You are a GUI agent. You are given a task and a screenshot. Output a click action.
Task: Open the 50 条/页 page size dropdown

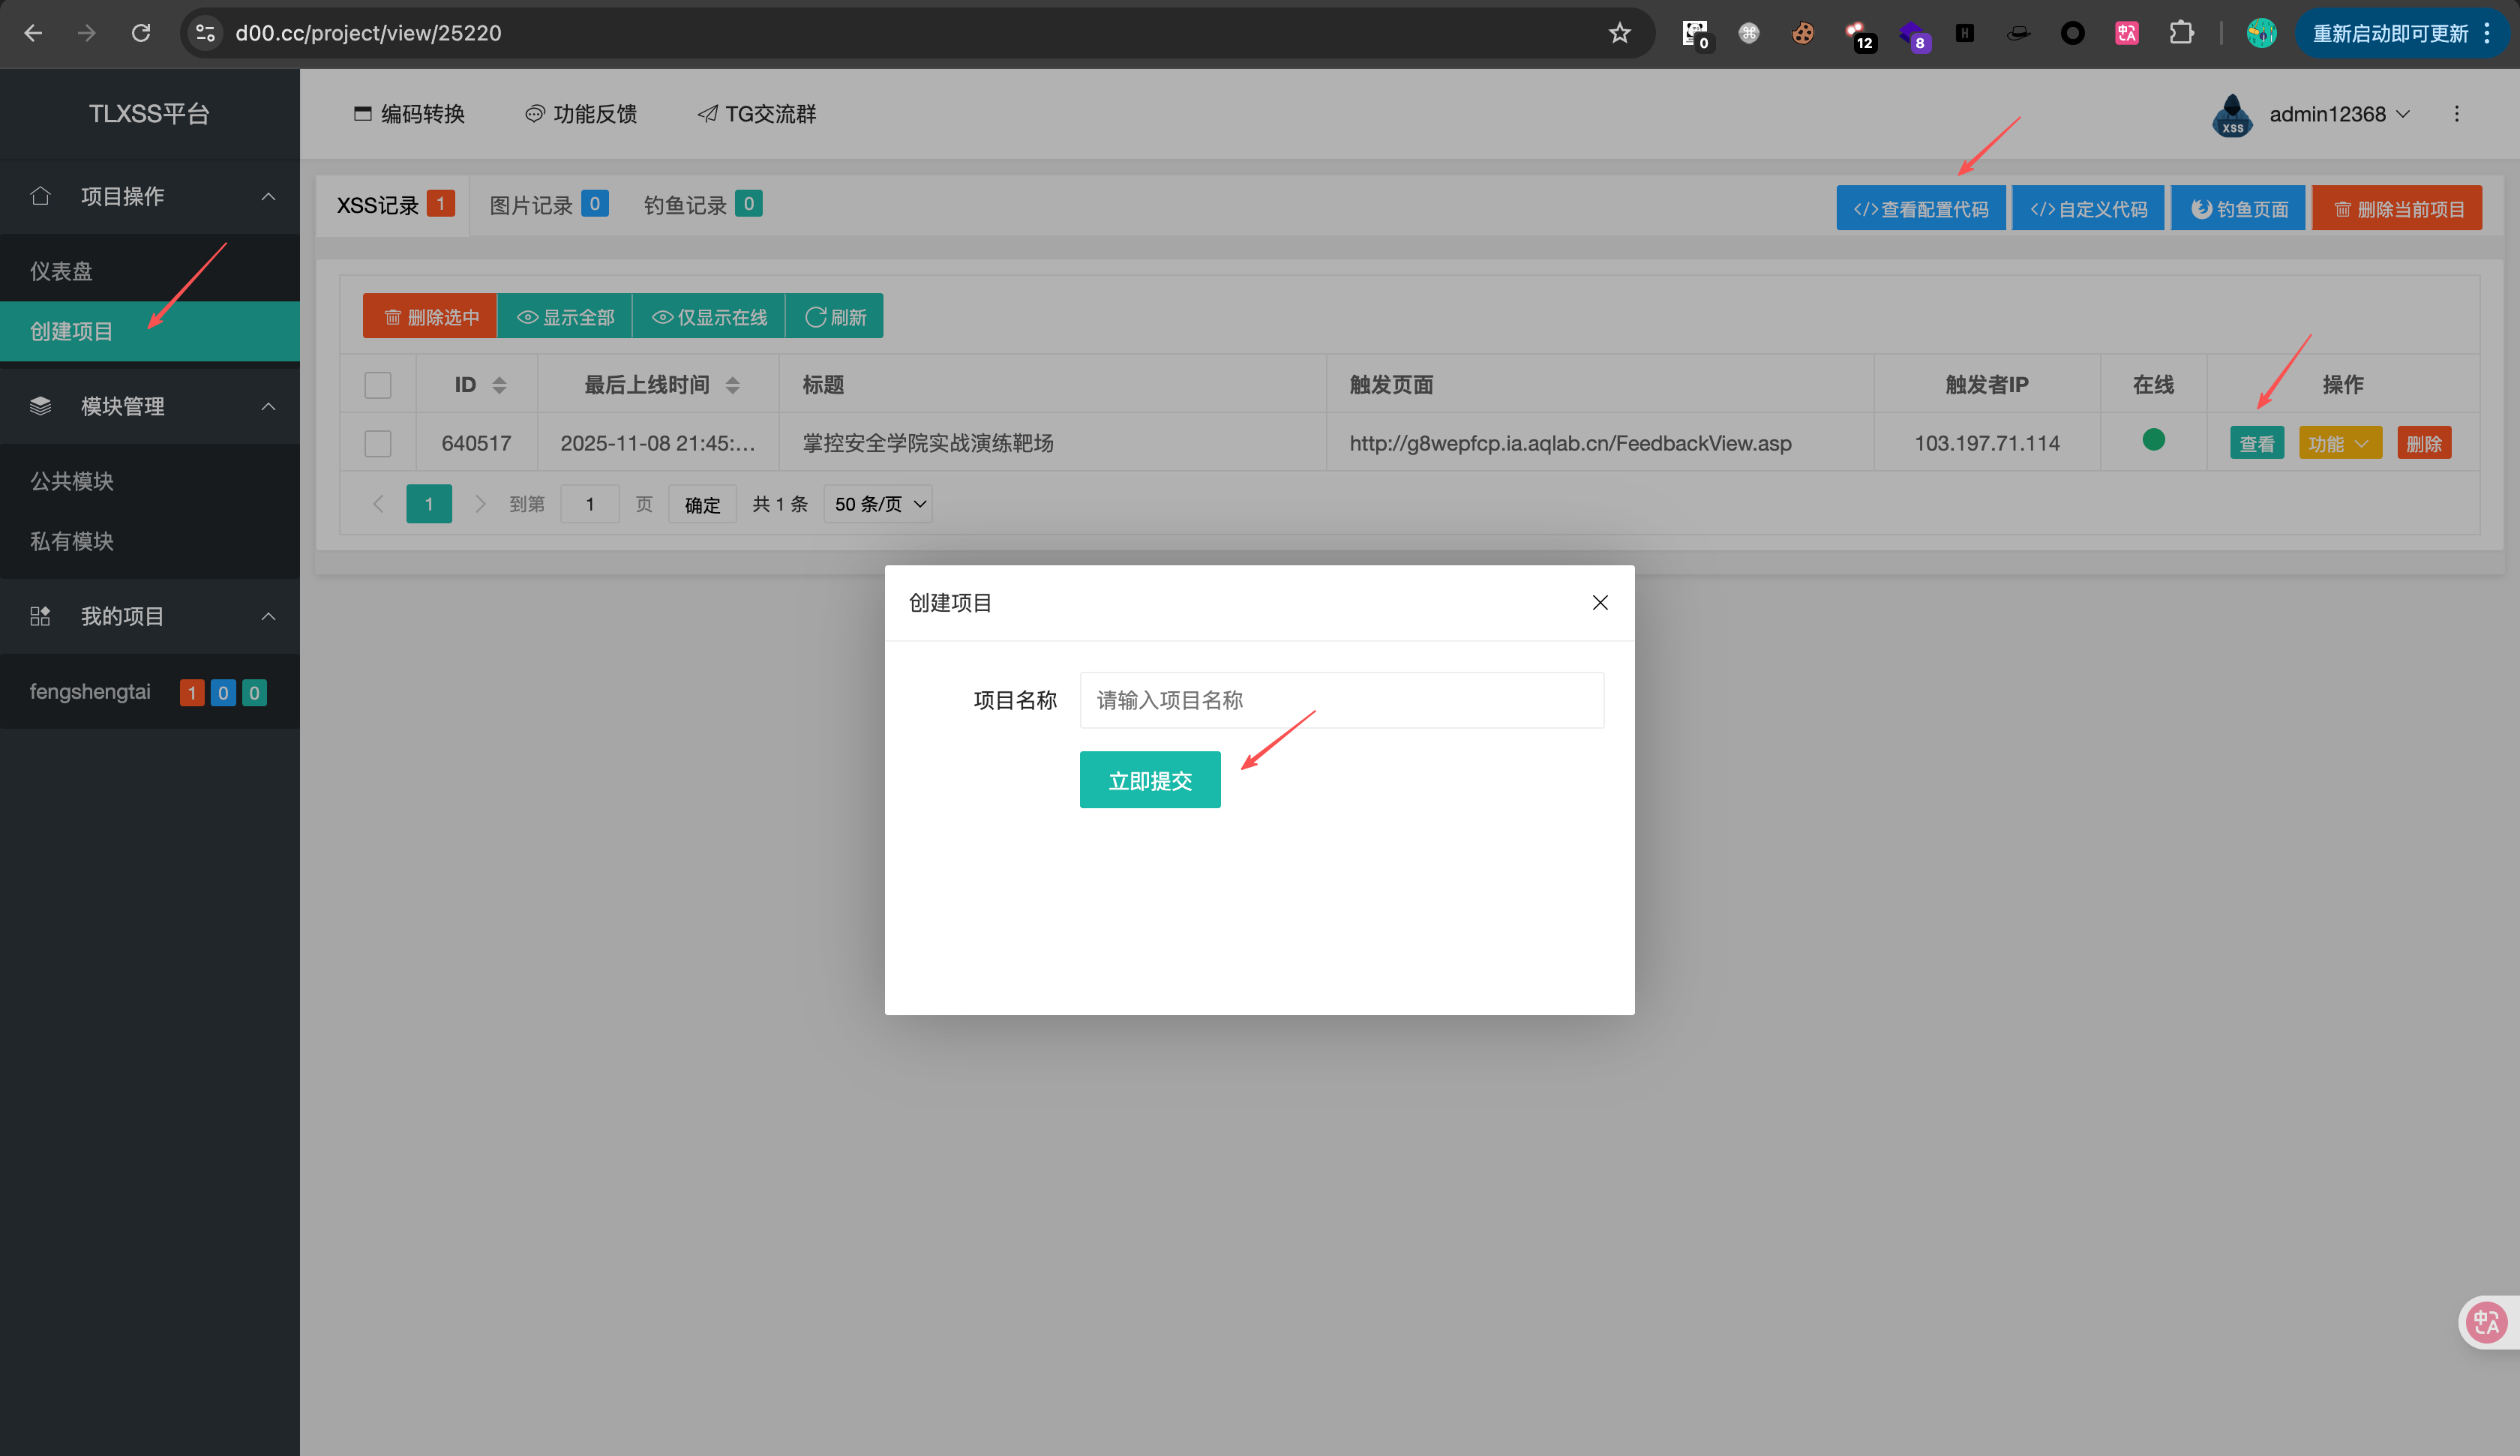pos(879,504)
